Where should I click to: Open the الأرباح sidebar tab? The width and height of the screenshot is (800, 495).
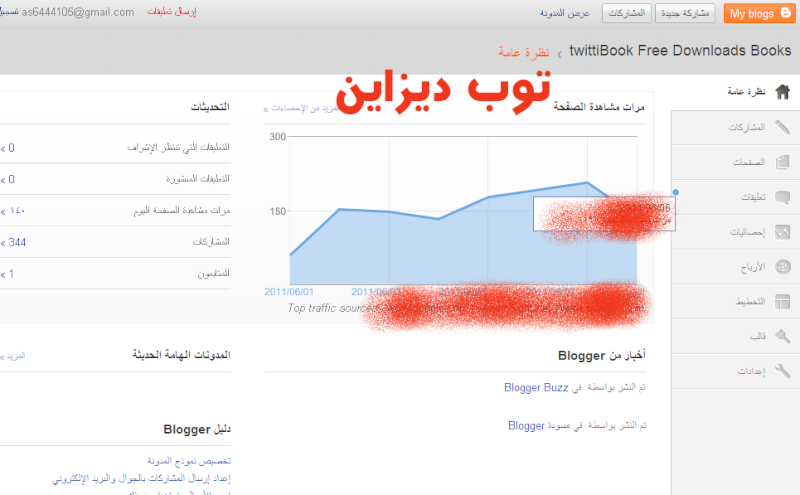tap(735, 266)
